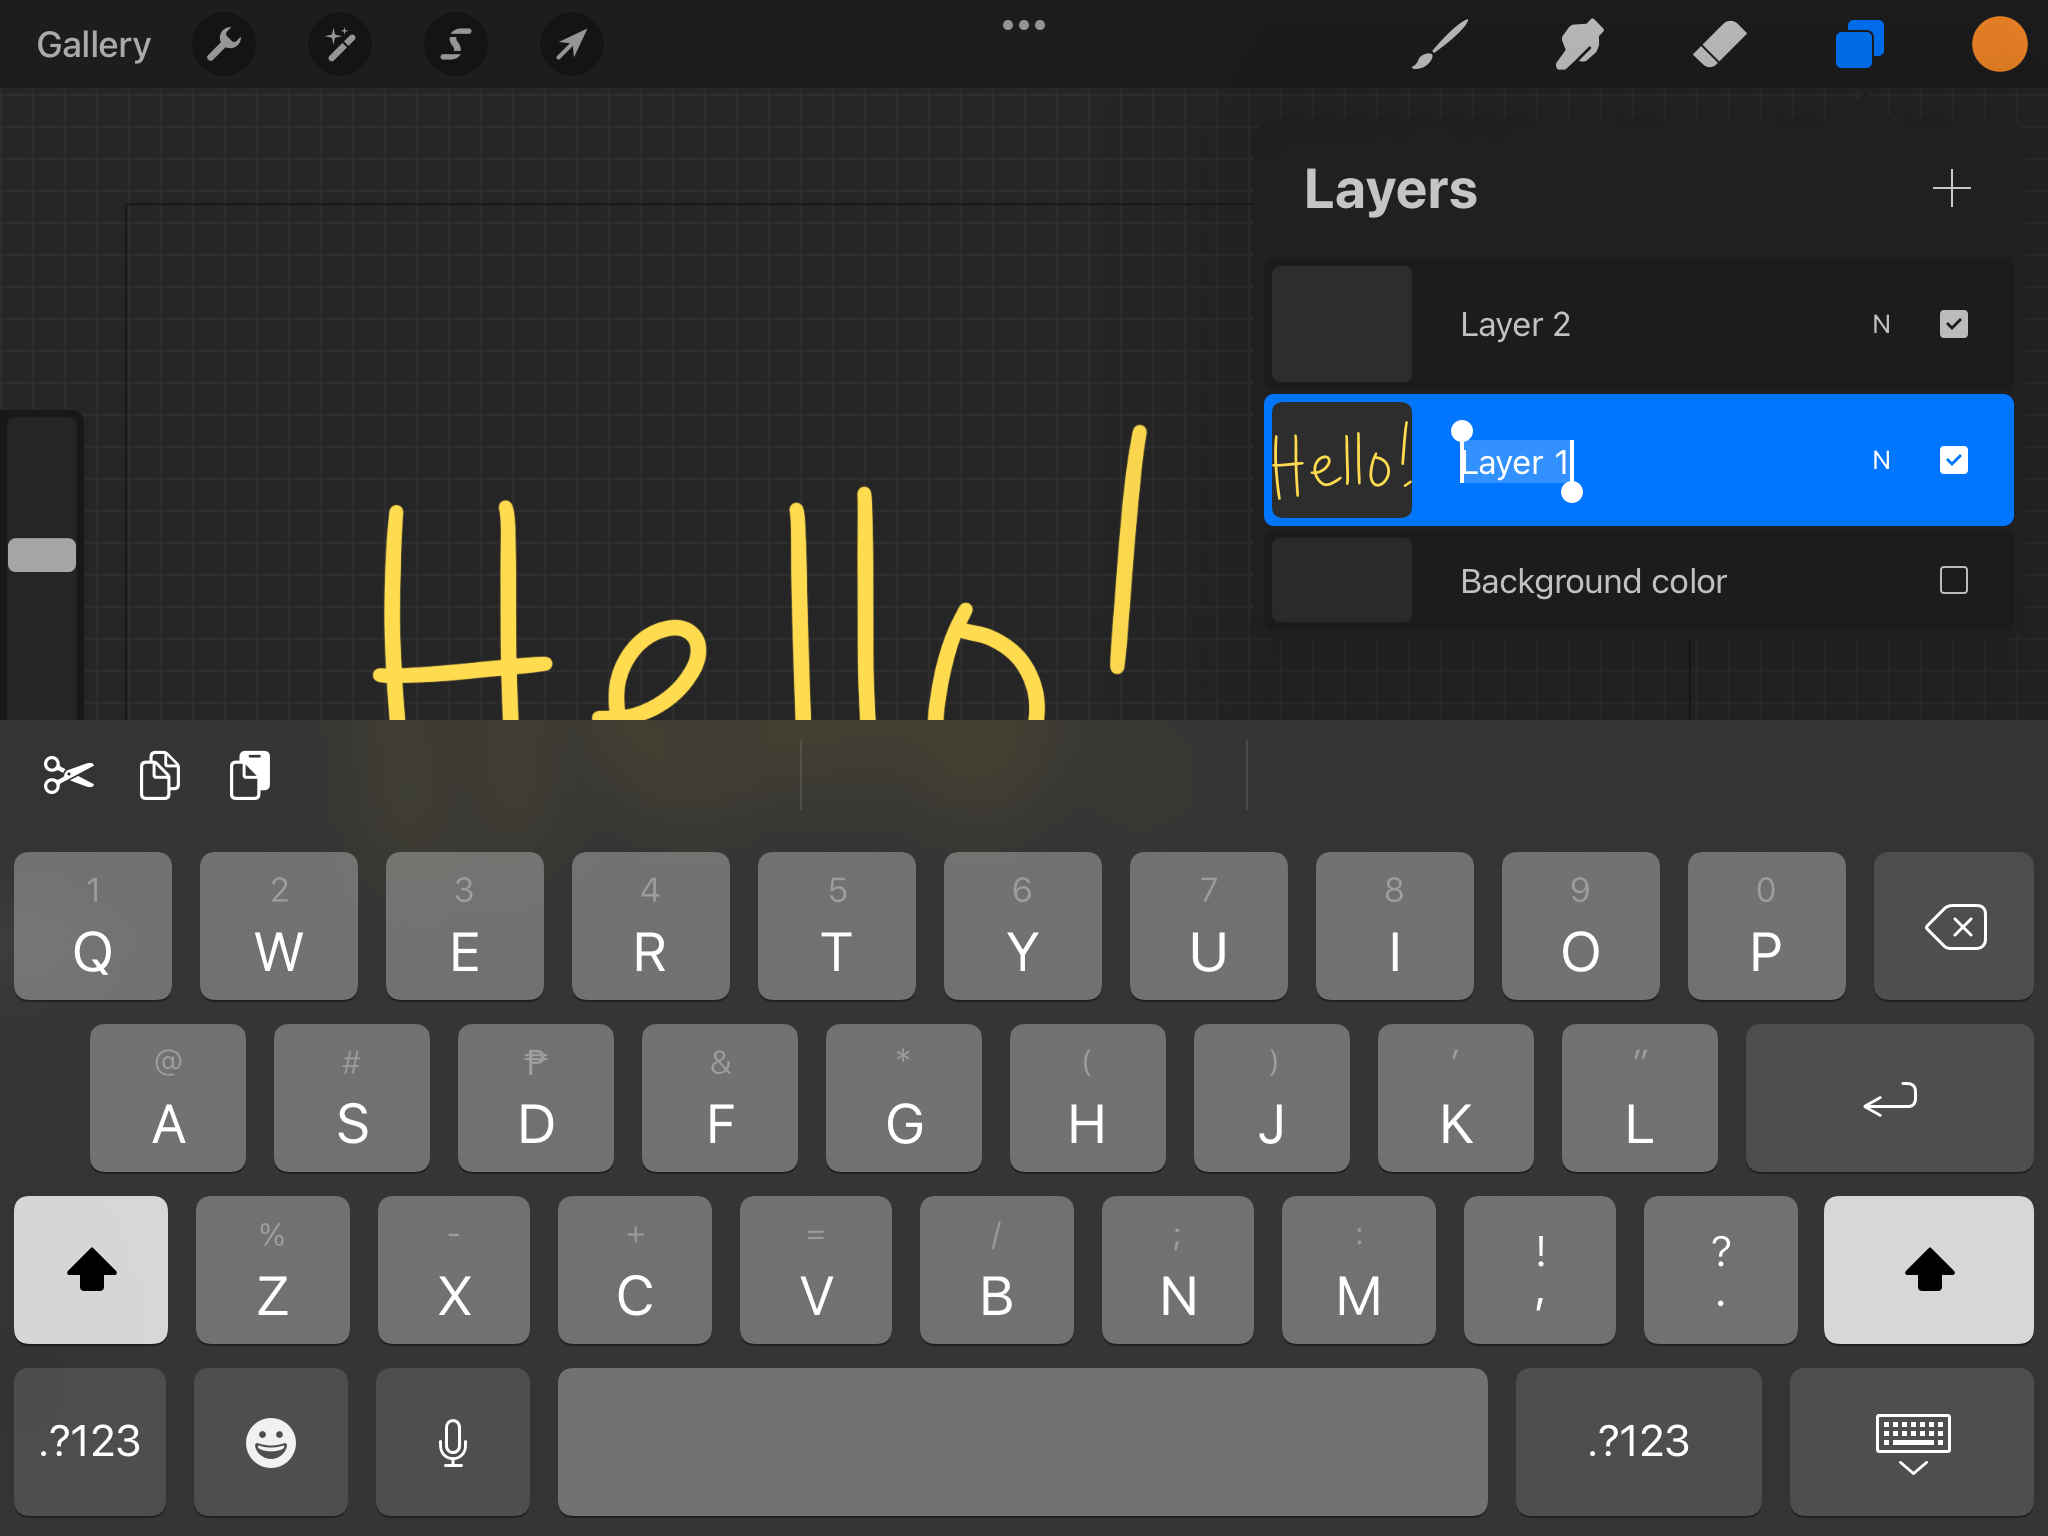The width and height of the screenshot is (2048, 1536).
Task: Select the Eraser tool
Action: tap(1719, 44)
